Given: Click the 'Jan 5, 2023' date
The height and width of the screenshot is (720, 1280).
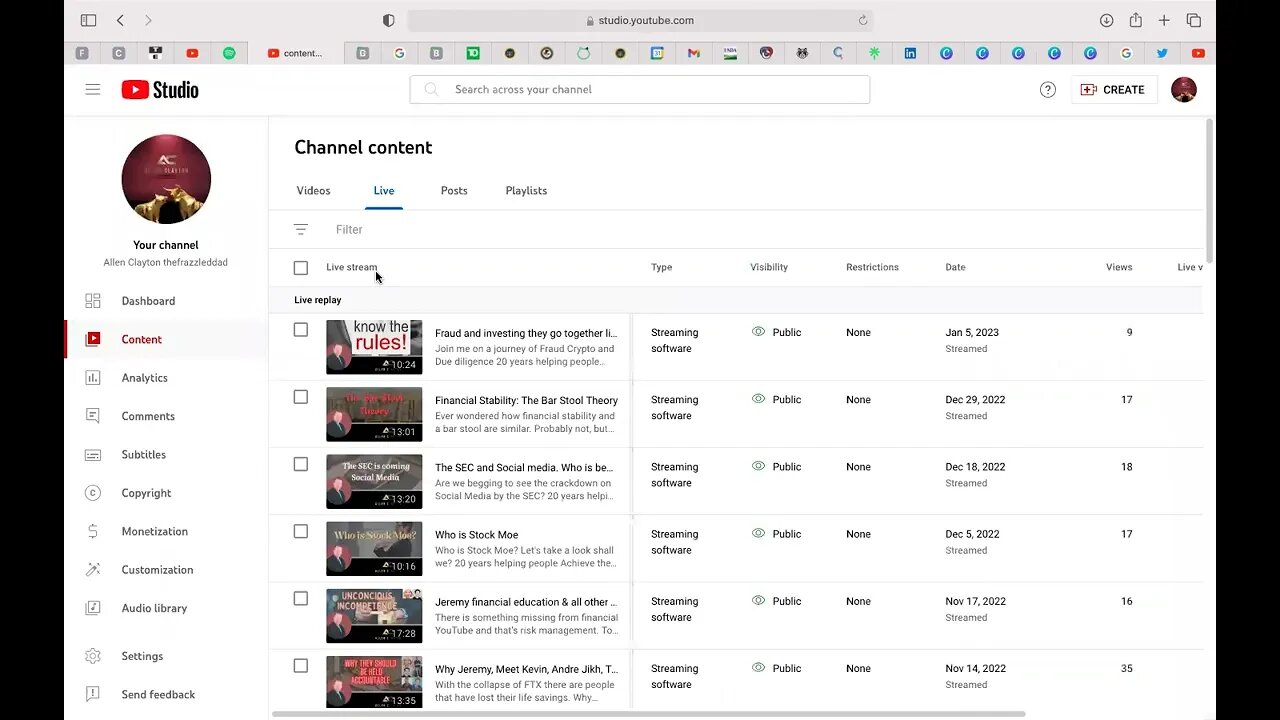Looking at the screenshot, I should (x=972, y=332).
